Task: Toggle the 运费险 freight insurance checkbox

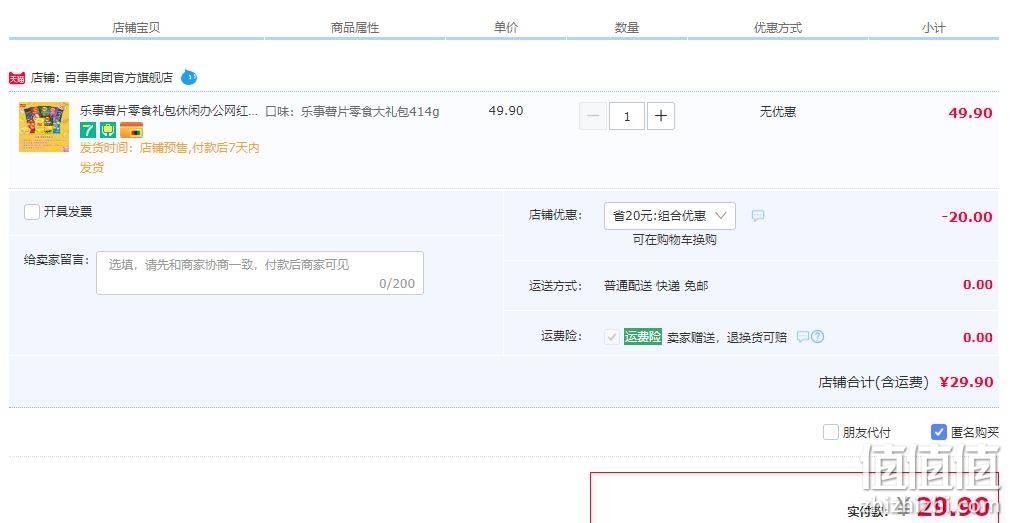Action: pos(612,337)
